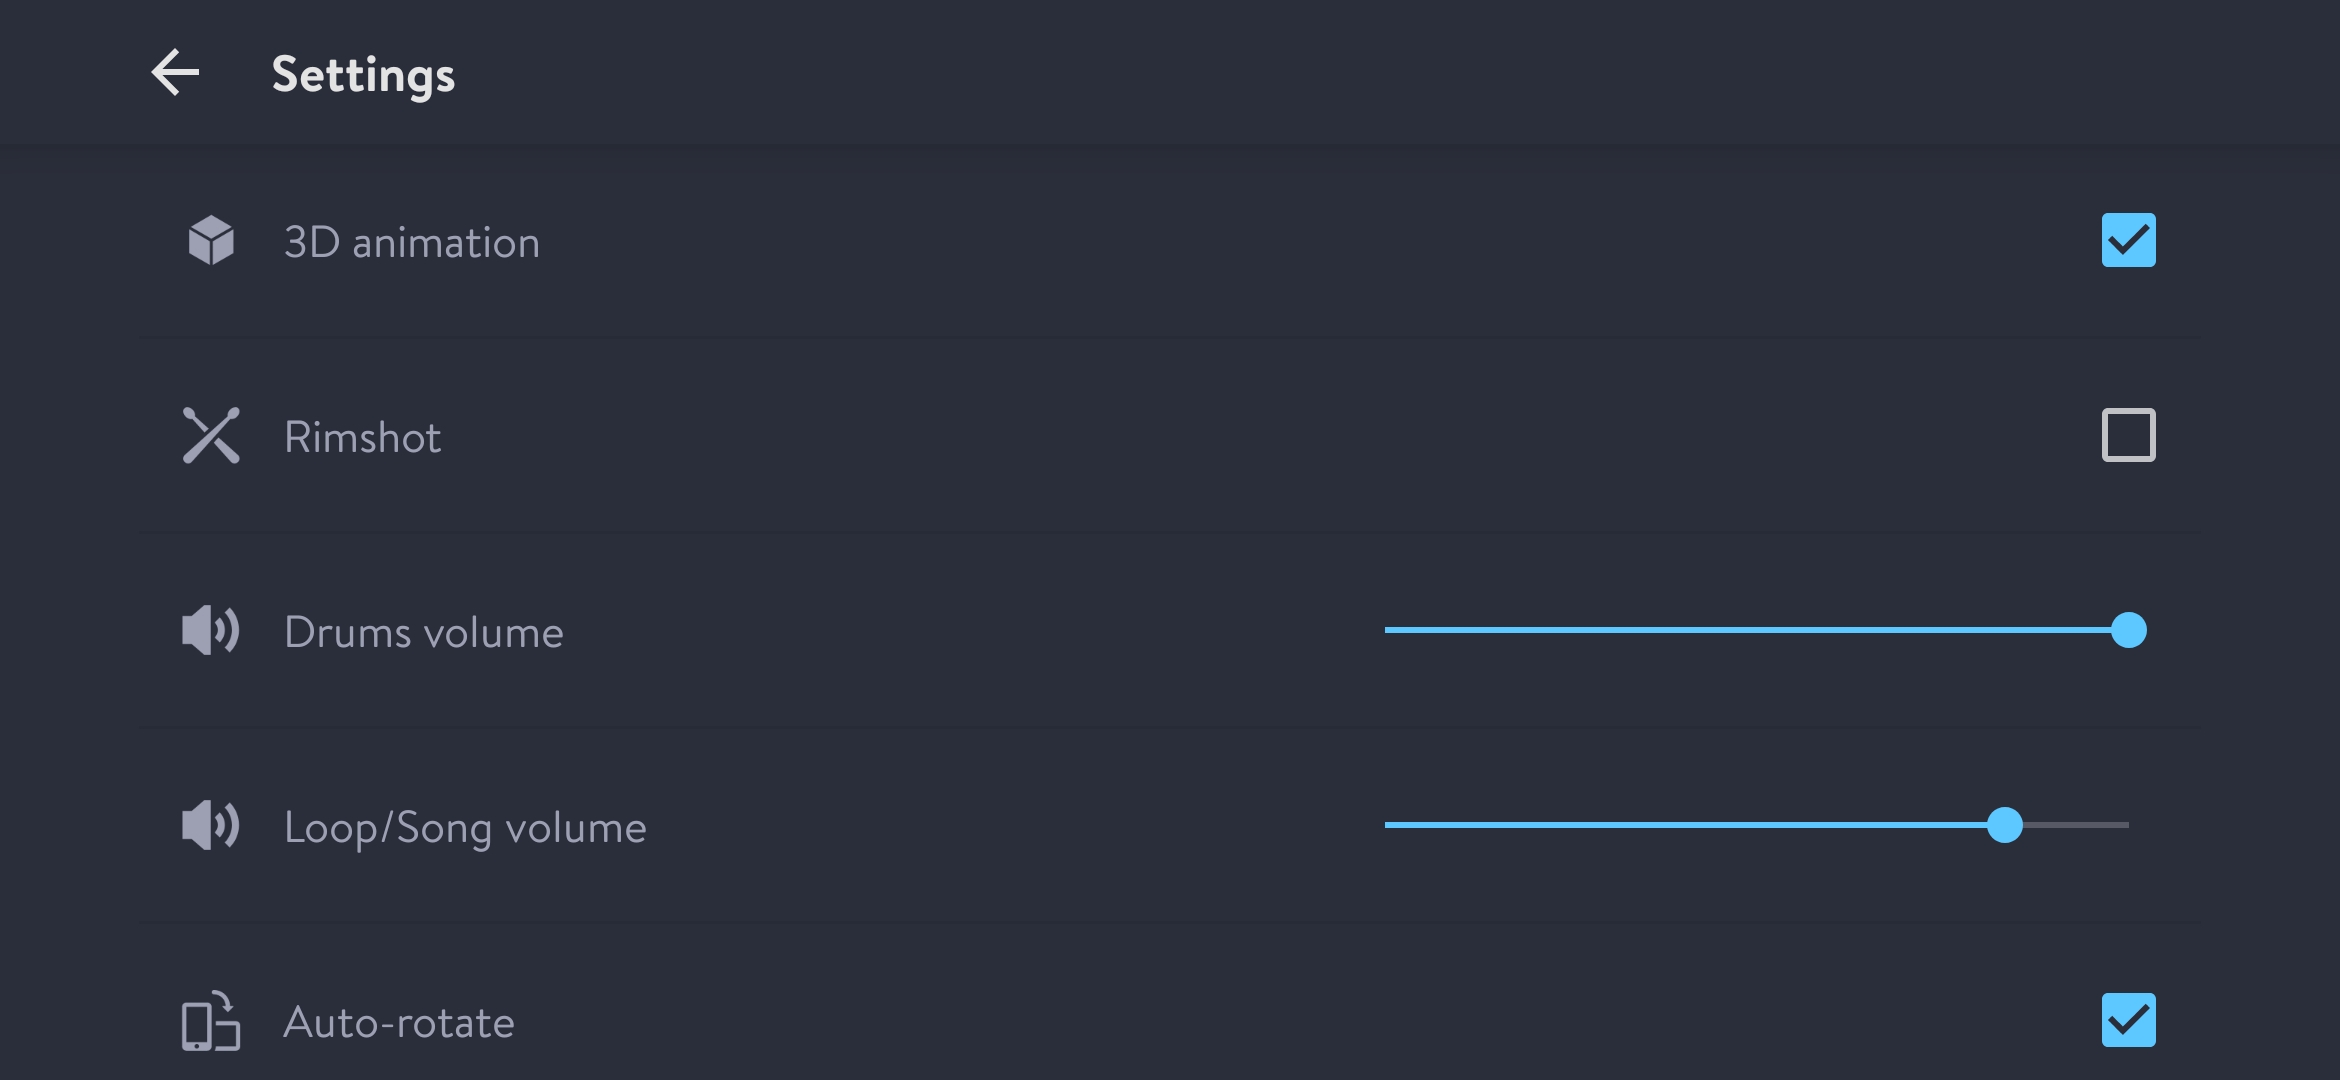Click the start of the Loop/Song volume track
The width and height of the screenshot is (2340, 1080).
point(1390,825)
